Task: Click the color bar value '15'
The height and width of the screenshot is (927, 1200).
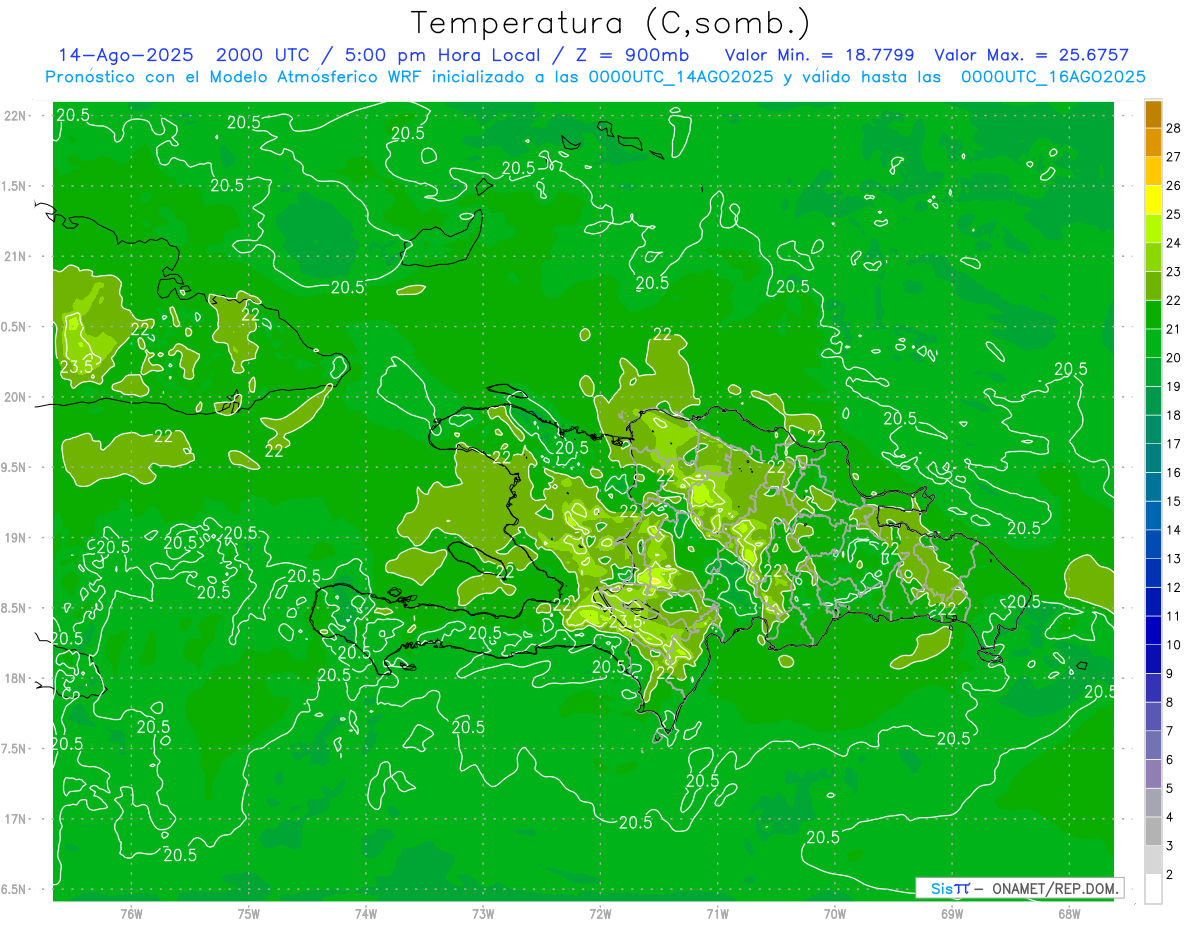Action: (1174, 501)
